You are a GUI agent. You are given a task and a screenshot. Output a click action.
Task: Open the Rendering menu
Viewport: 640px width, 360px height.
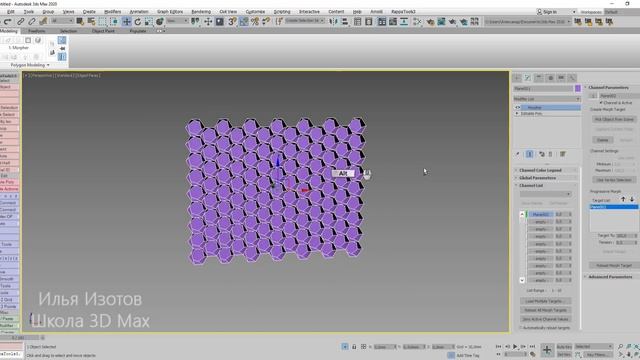pyautogui.click(x=201, y=12)
